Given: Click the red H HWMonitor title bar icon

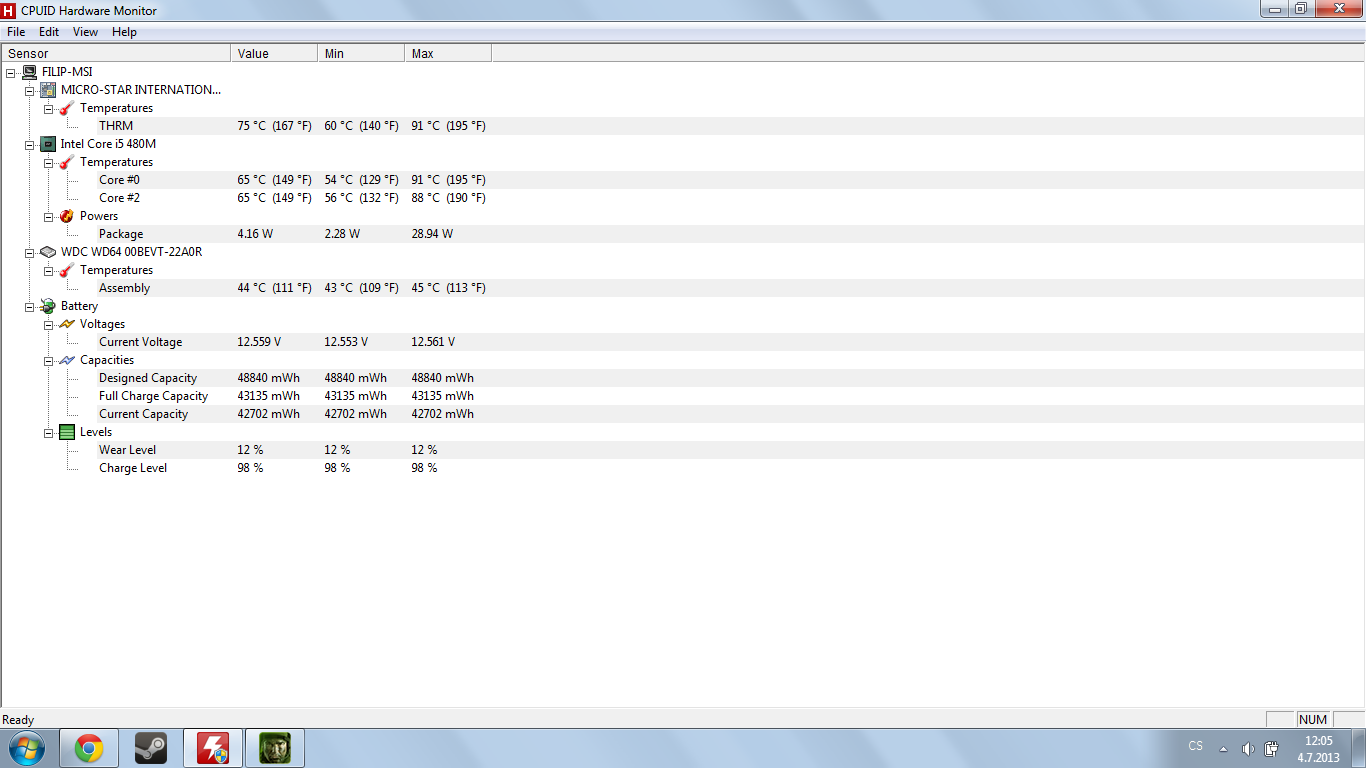Looking at the screenshot, I should pyautogui.click(x=9, y=10).
